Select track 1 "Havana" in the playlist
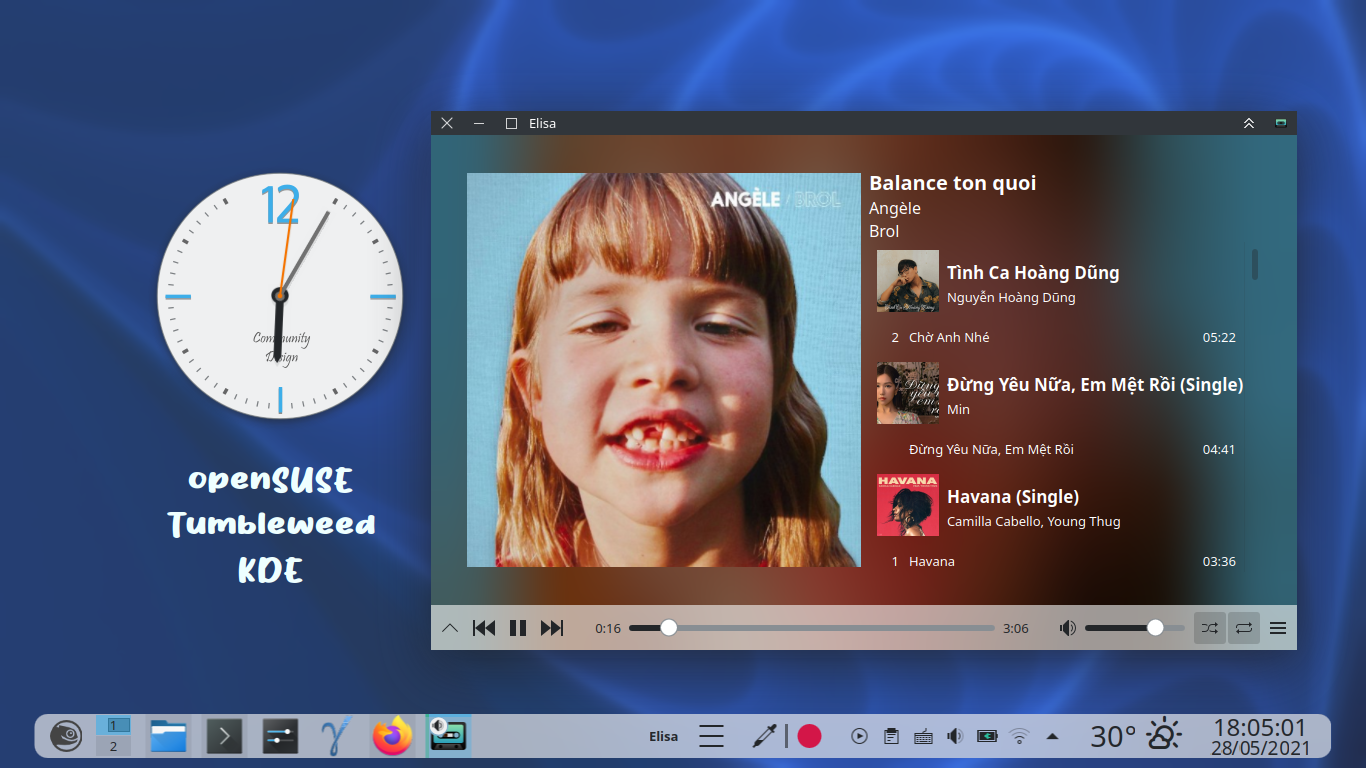 1061,562
